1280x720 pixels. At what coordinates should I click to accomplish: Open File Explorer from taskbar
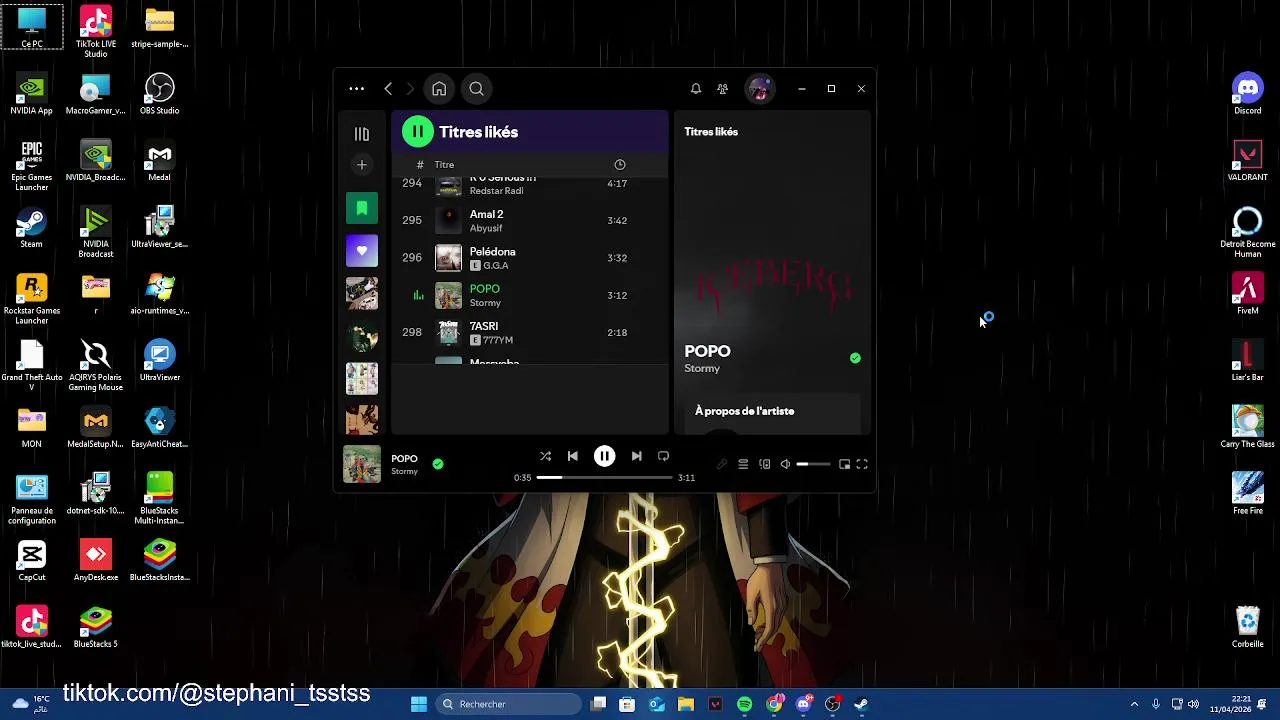tap(686, 704)
